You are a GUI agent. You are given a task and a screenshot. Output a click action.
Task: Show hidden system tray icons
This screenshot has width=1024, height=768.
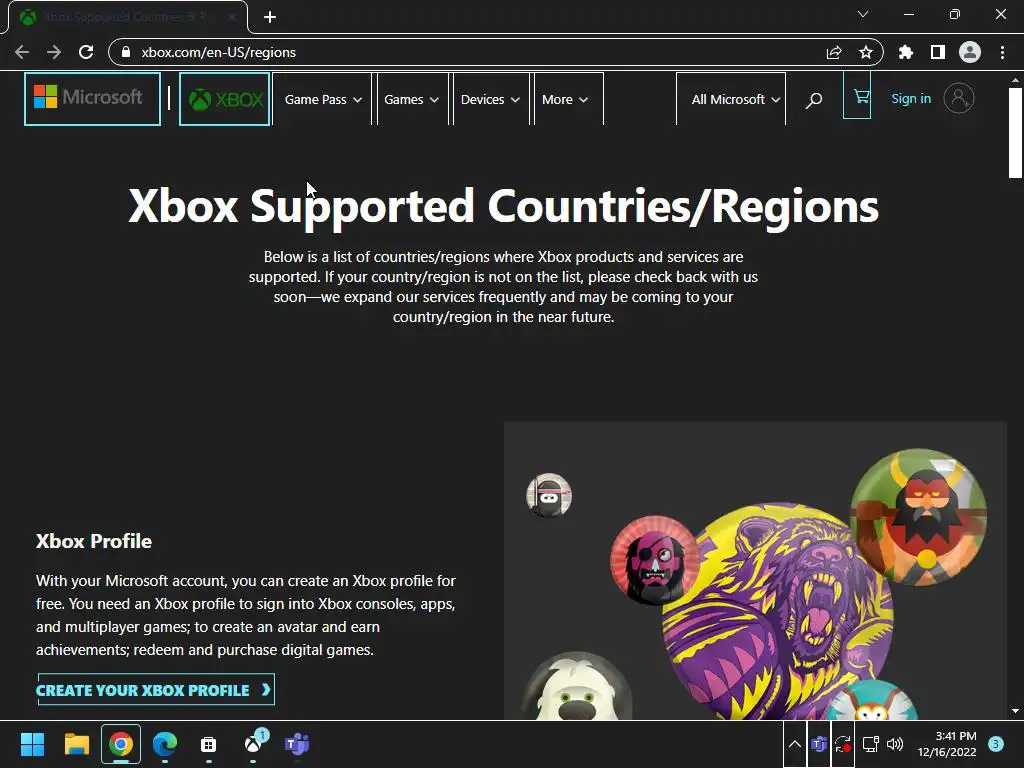point(795,744)
